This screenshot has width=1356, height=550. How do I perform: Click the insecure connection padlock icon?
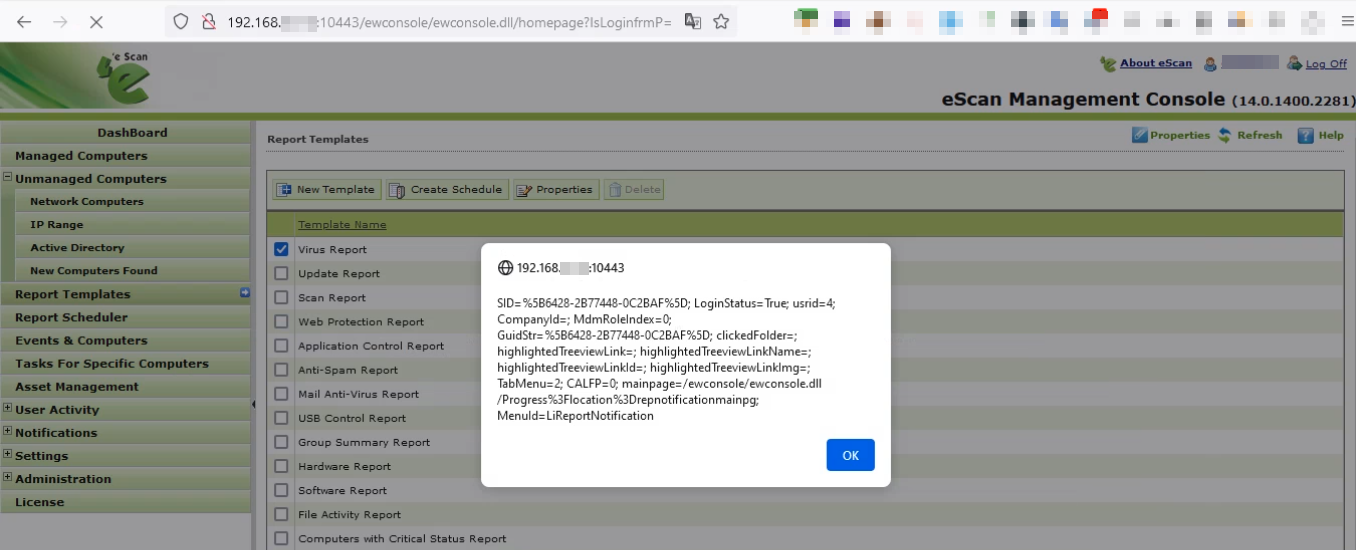coord(208,21)
